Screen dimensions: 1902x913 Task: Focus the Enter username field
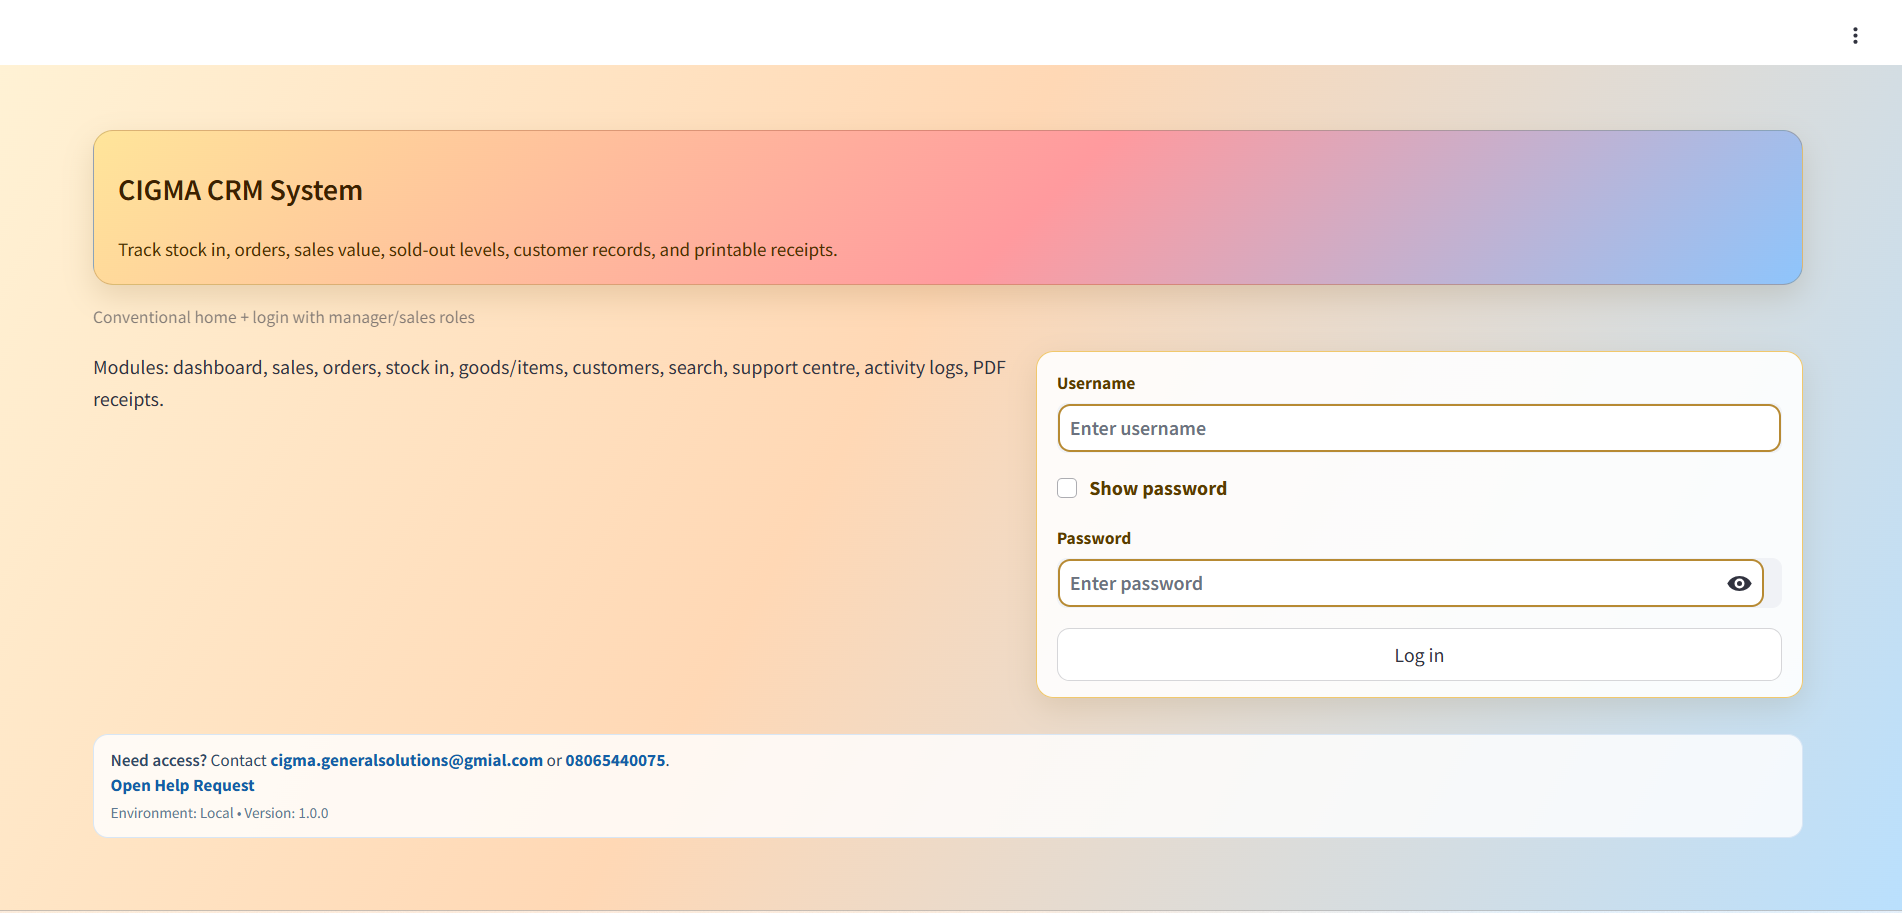tap(1418, 428)
